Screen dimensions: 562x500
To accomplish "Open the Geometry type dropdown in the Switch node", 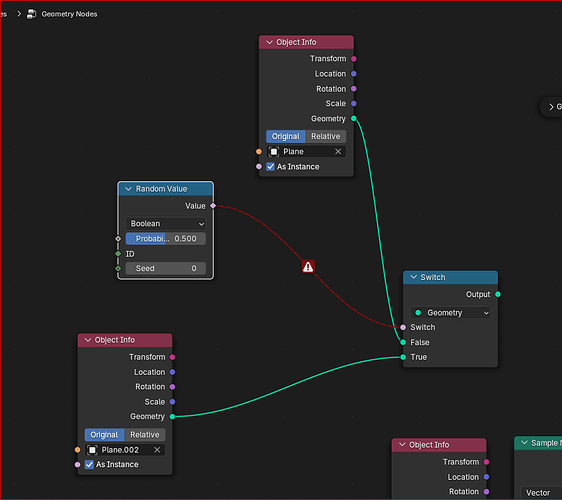I will pos(451,313).
